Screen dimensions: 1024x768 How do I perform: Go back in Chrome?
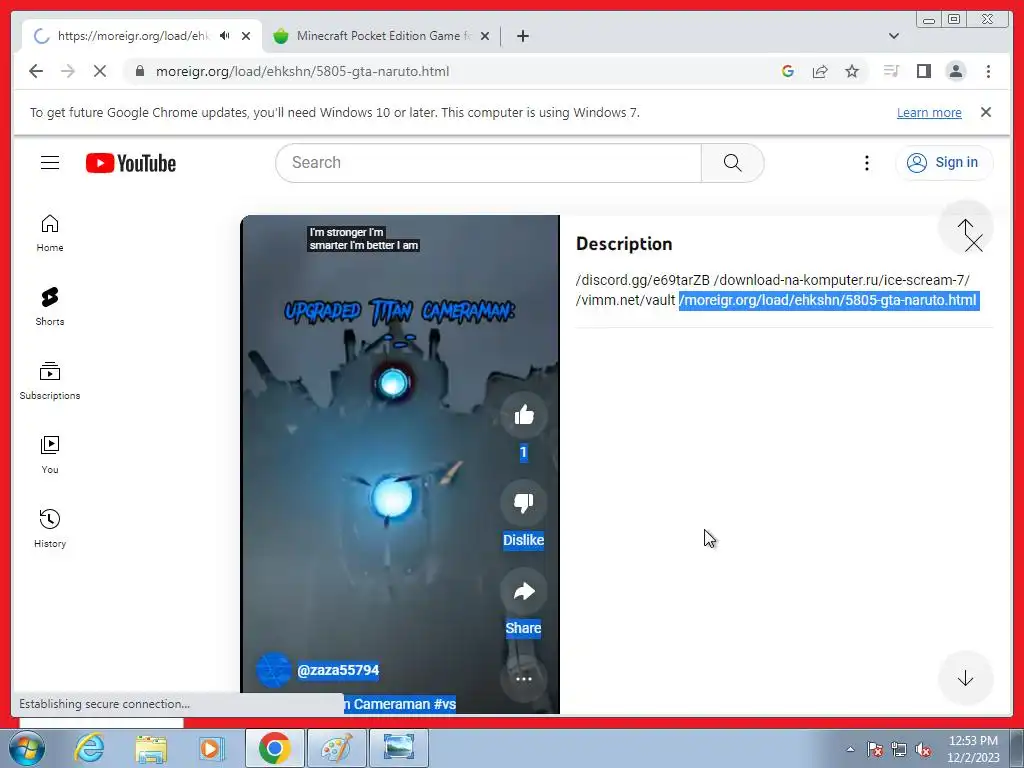pos(36,71)
